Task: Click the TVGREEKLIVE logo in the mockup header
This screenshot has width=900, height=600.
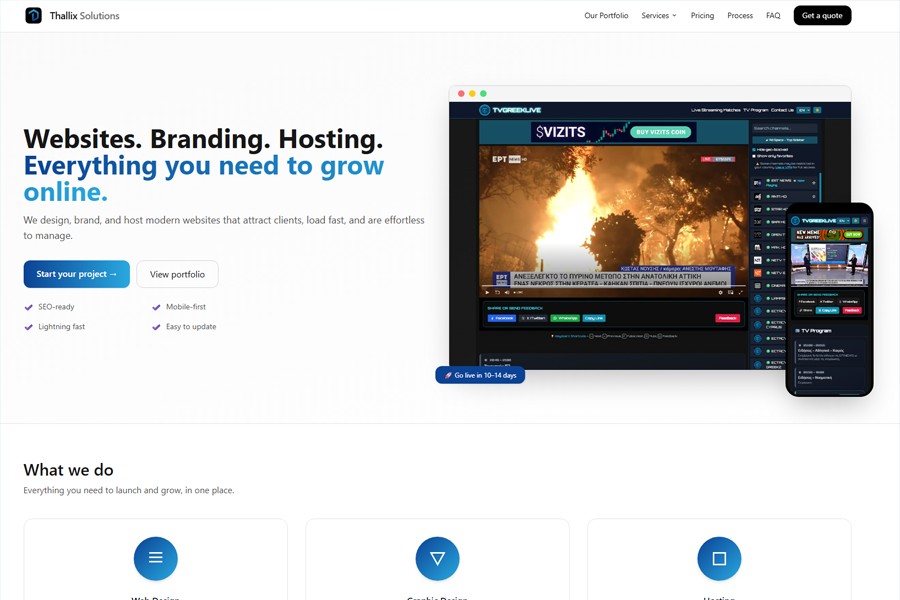Action: pos(508,110)
